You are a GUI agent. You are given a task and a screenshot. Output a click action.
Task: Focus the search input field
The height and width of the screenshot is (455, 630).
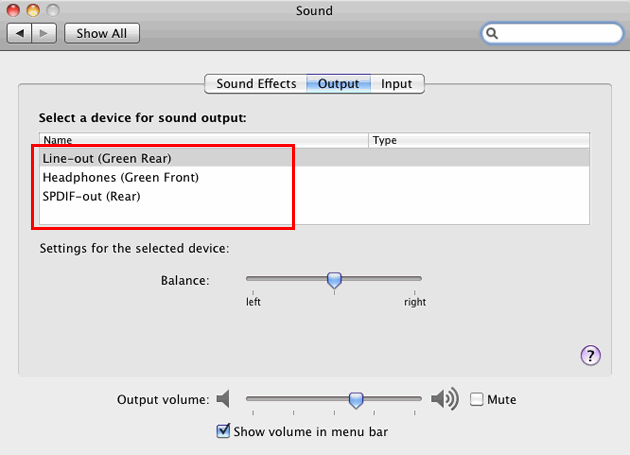(x=552, y=33)
